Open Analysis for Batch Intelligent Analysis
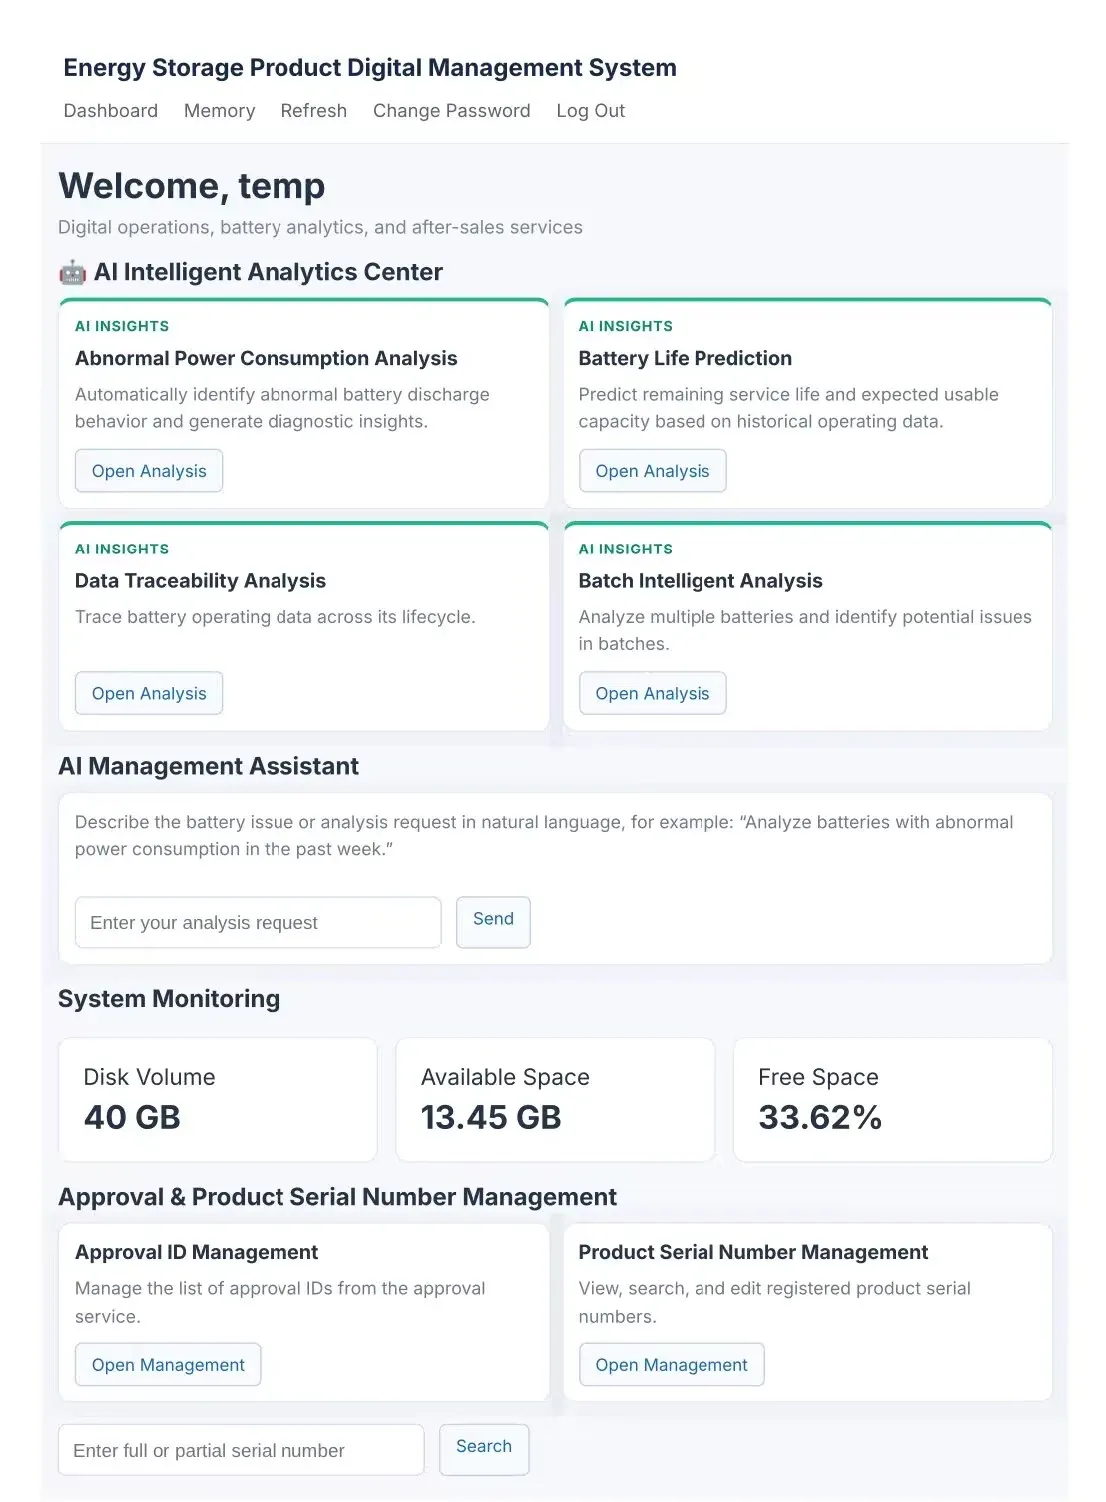1106x1502 pixels. pos(652,693)
